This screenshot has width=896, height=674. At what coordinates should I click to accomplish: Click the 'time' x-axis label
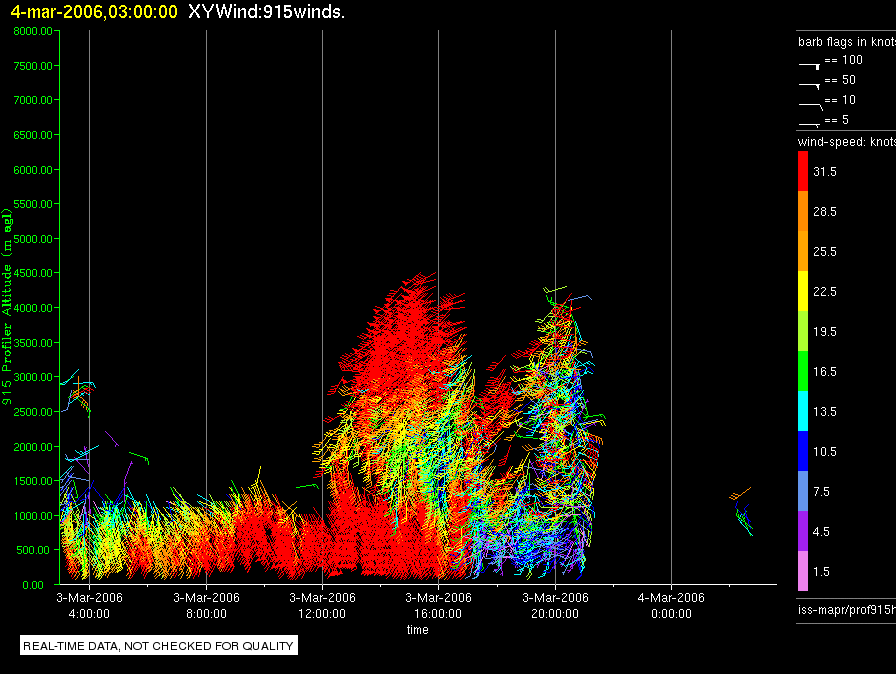point(418,629)
